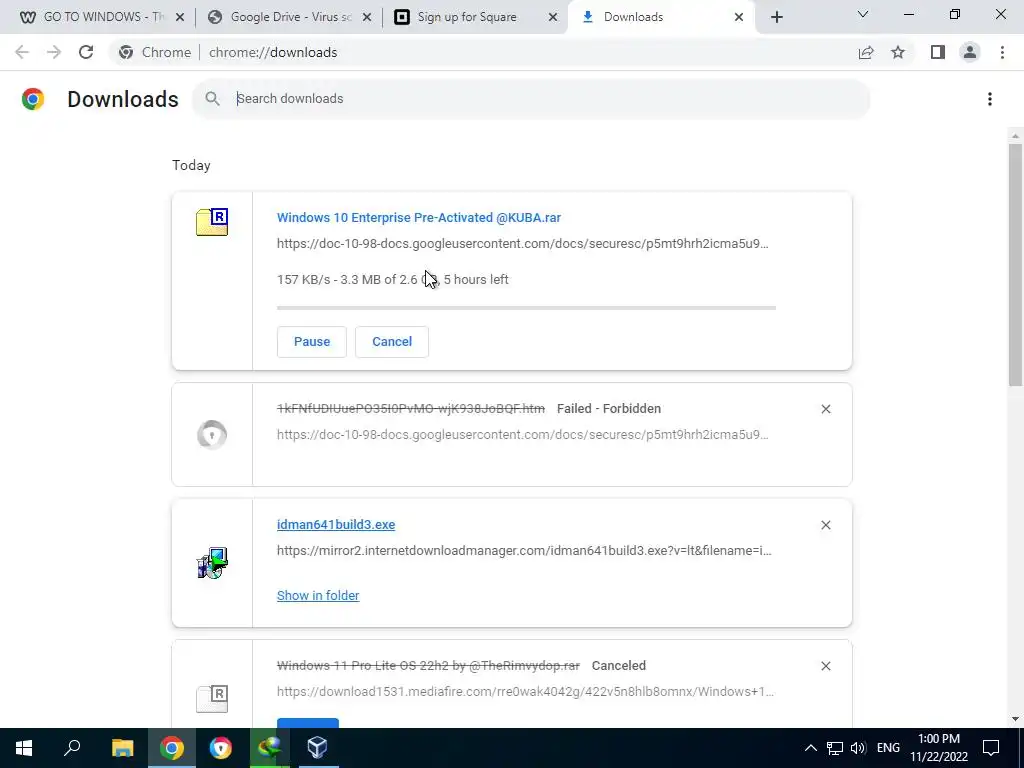The image size is (1024, 768).
Task: Reload the downloads page
Action: (x=86, y=52)
